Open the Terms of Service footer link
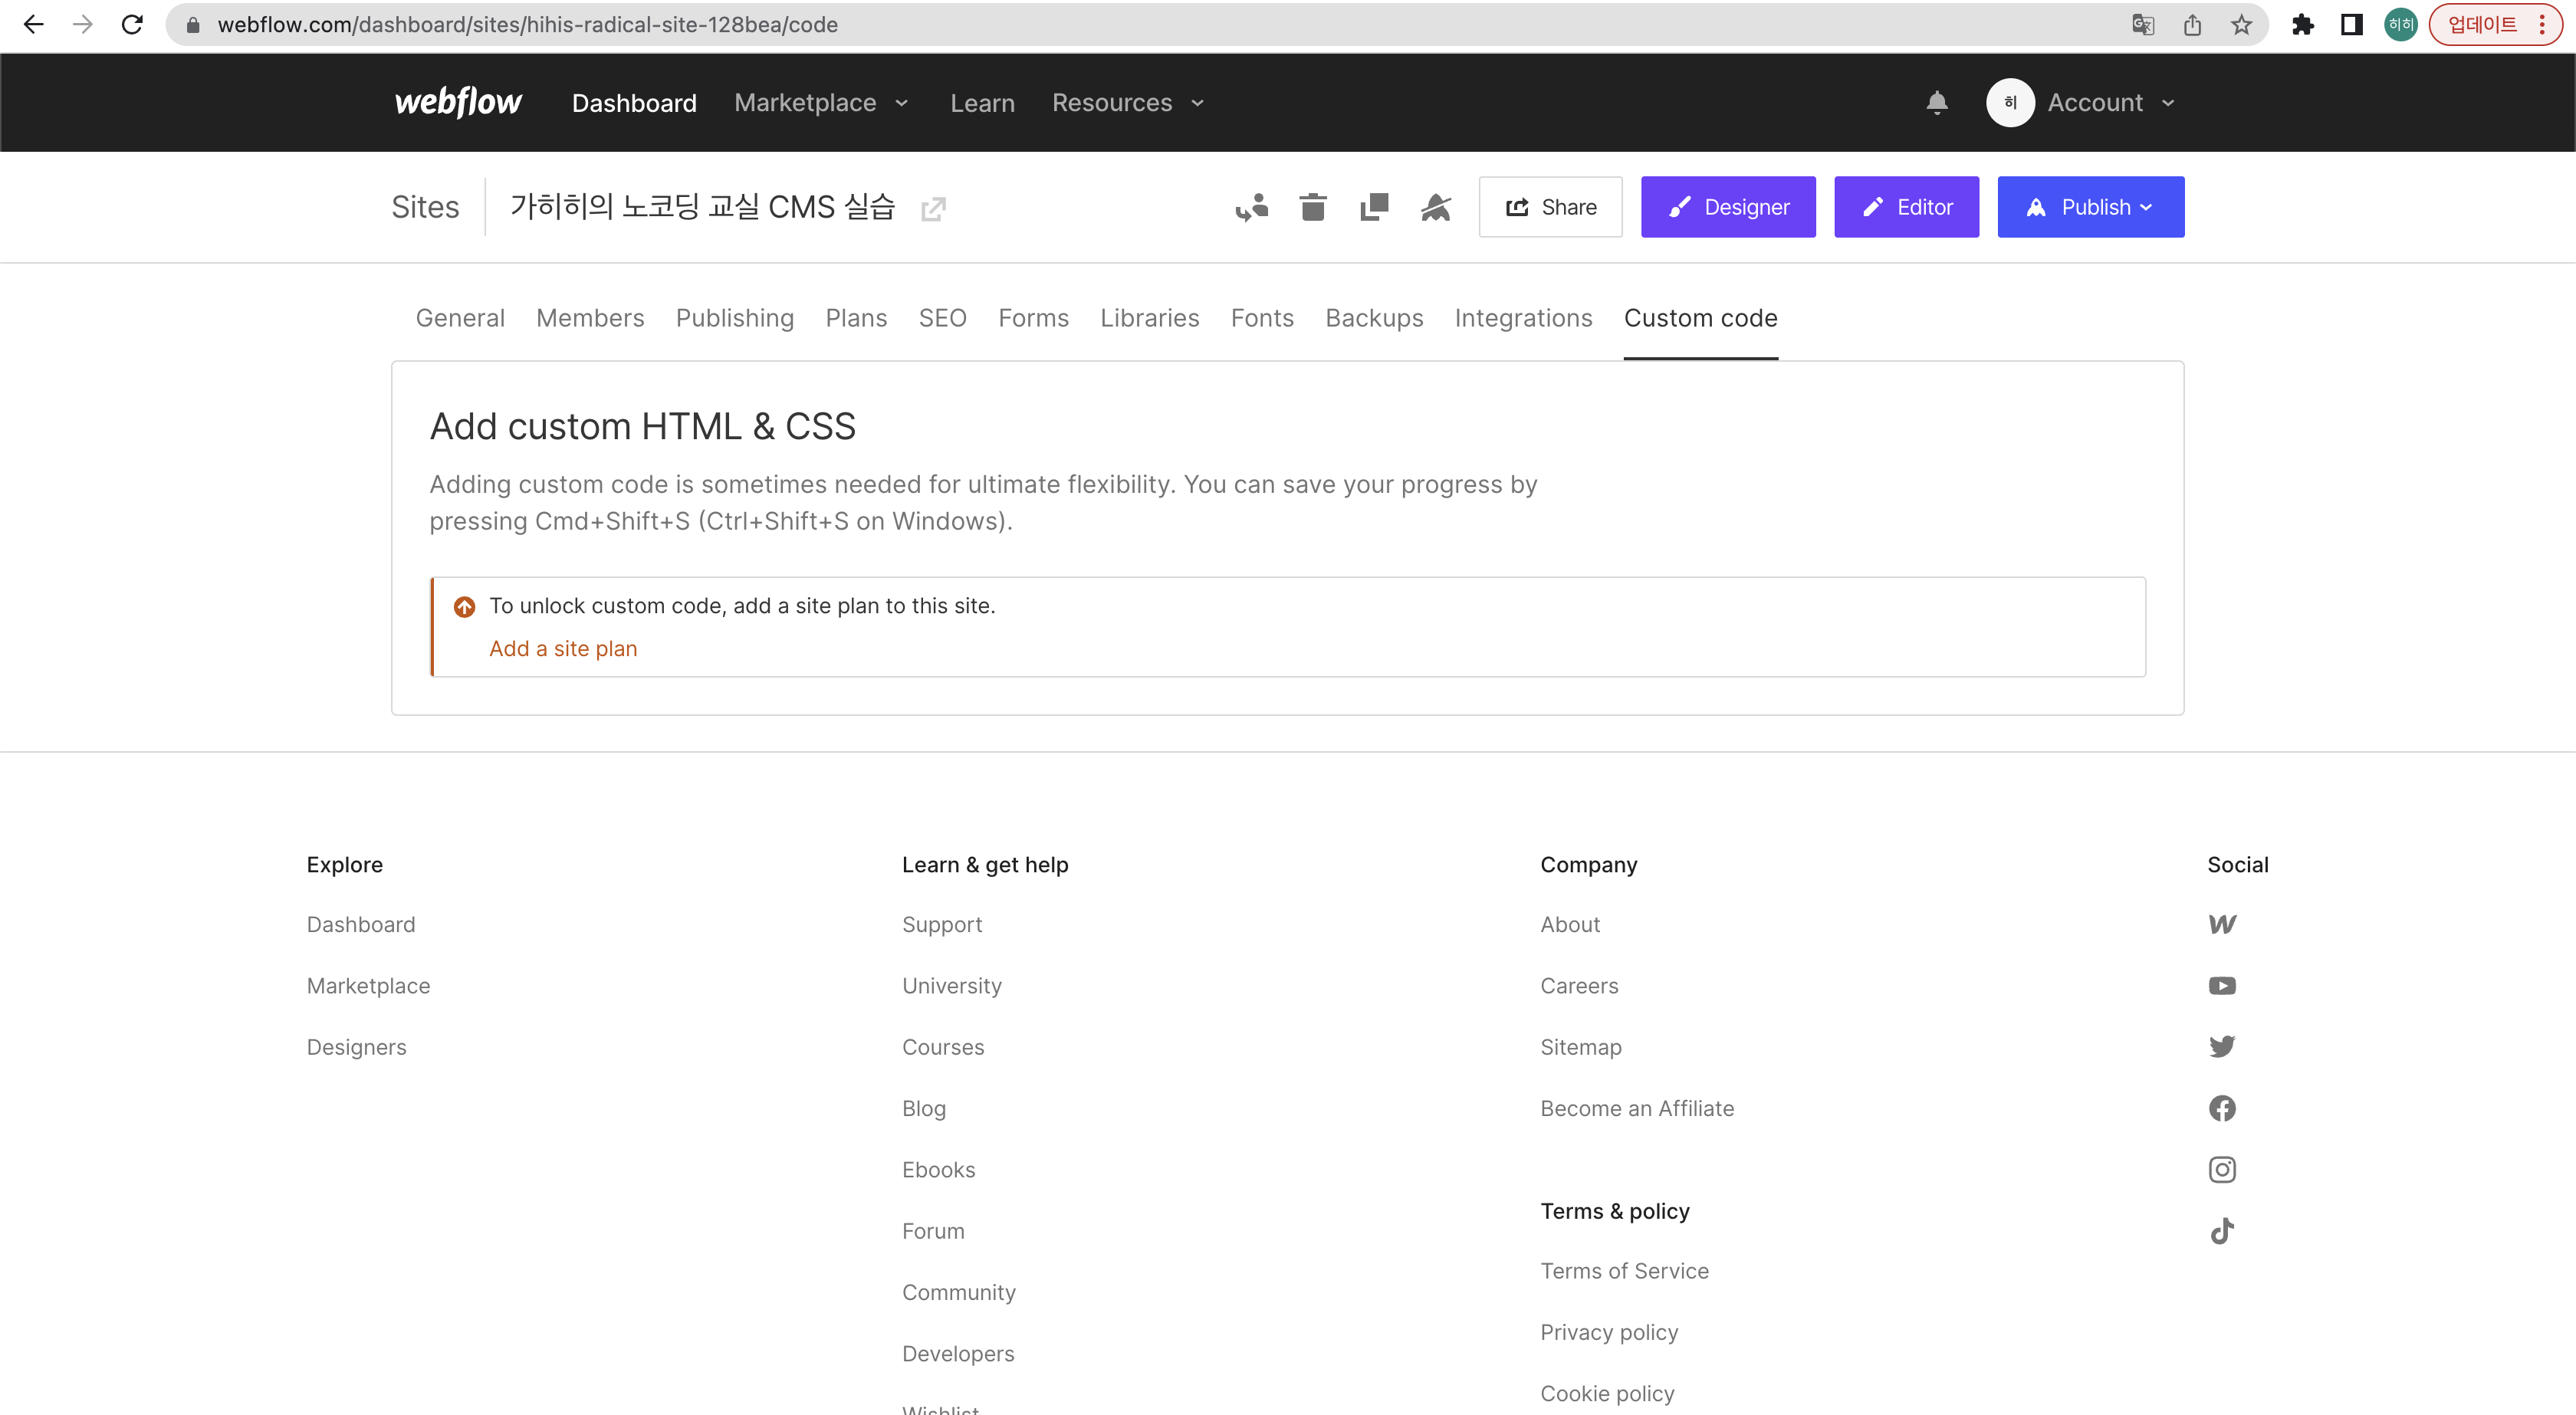Screen dimensions: 2576x1415 (x=1624, y=1271)
